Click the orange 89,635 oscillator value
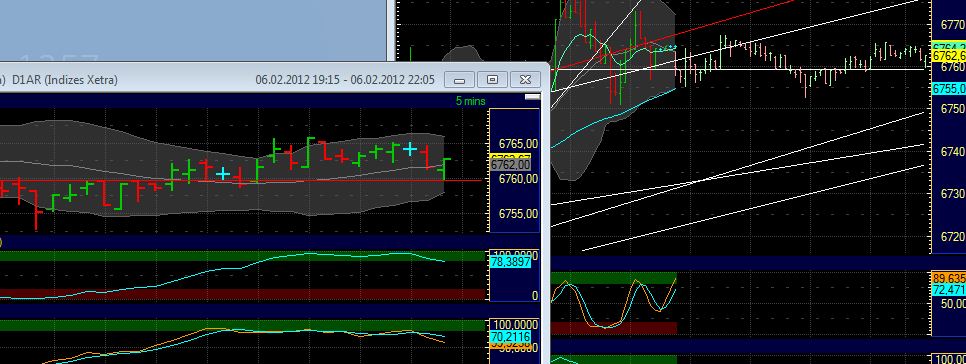 pos(949,278)
